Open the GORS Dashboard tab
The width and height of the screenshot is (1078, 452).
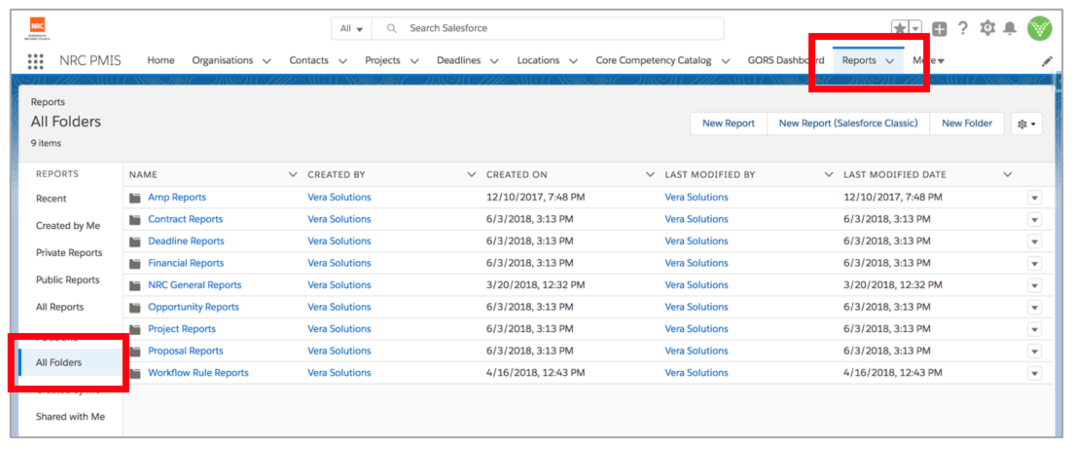[786, 61]
